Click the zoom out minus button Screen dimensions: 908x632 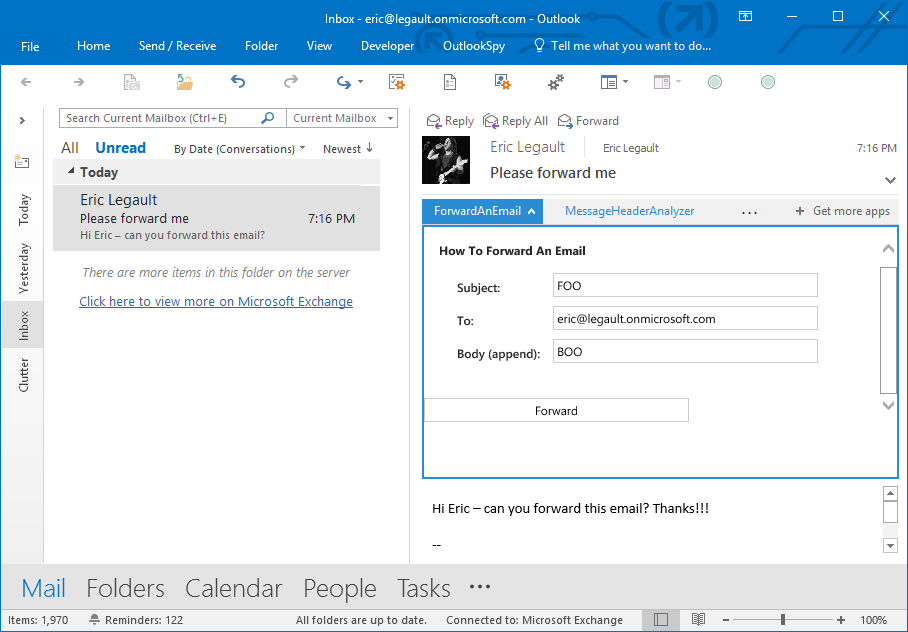[x=726, y=620]
